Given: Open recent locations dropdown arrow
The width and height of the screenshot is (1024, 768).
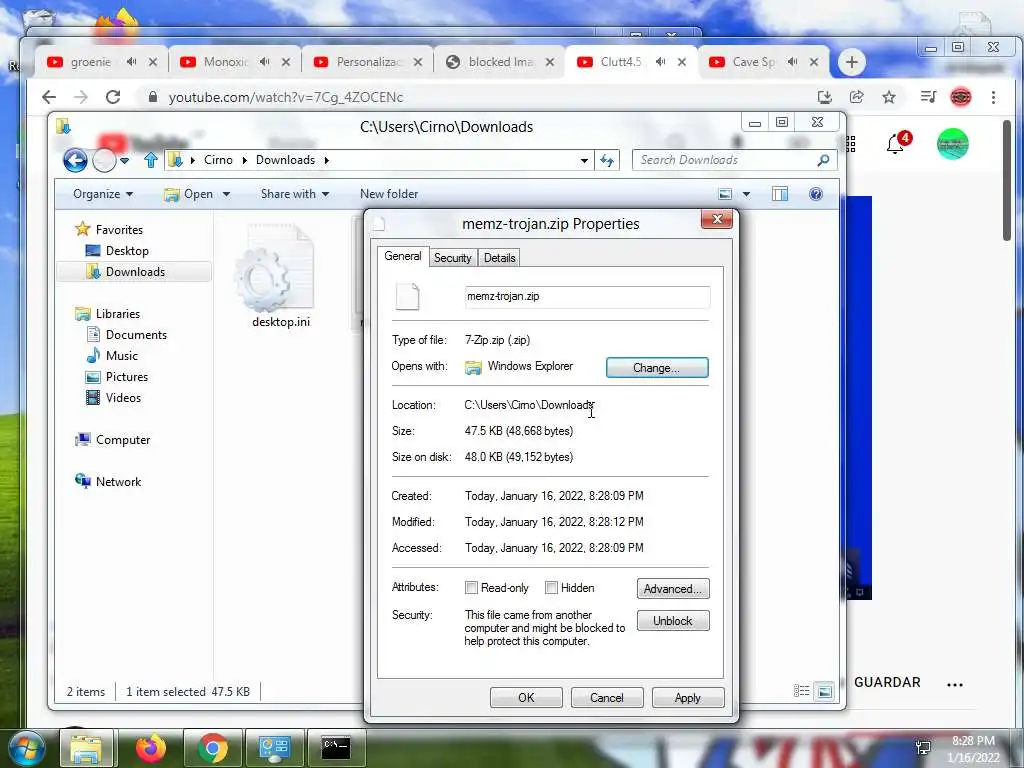Looking at the screenshot, I should click(125, 160).
